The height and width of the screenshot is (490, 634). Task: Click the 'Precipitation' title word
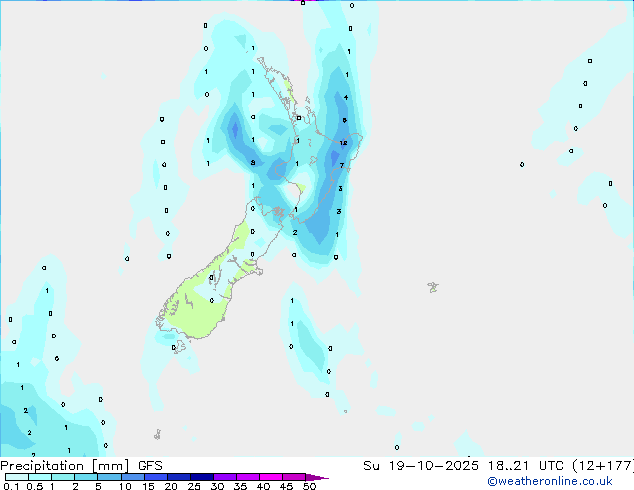[42, 466]
